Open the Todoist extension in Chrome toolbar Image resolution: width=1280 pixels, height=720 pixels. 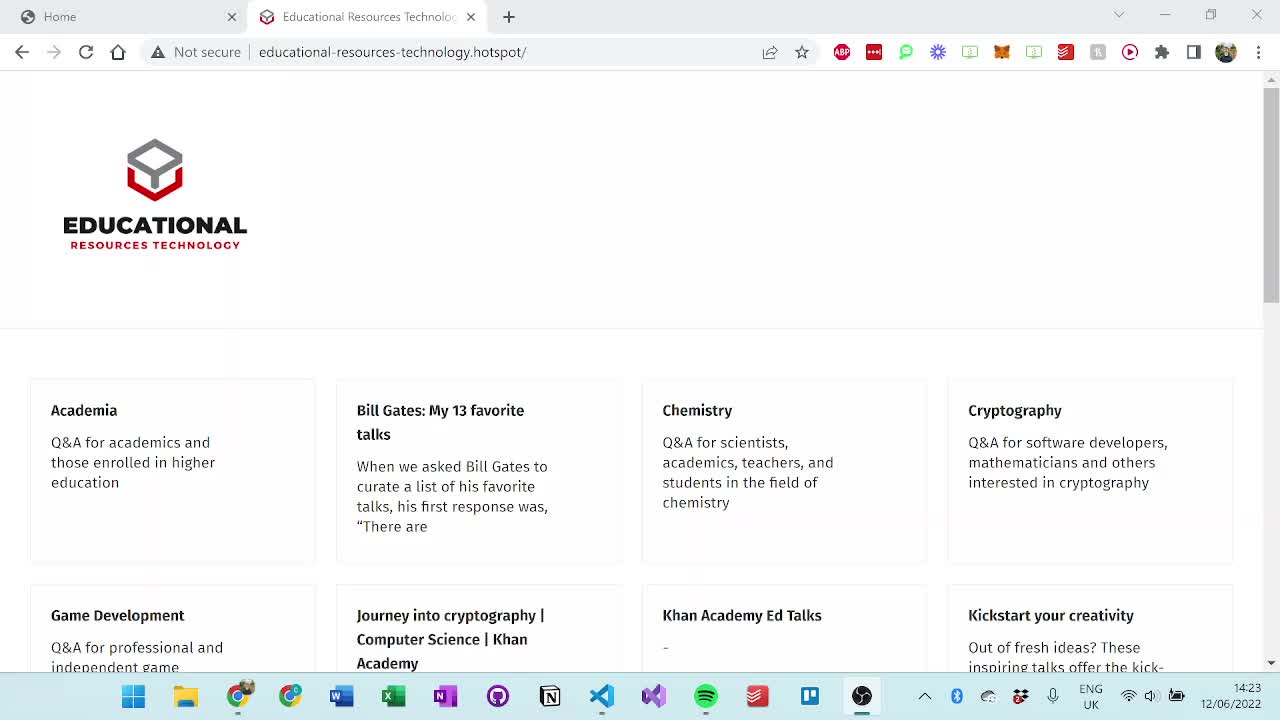1066,52
